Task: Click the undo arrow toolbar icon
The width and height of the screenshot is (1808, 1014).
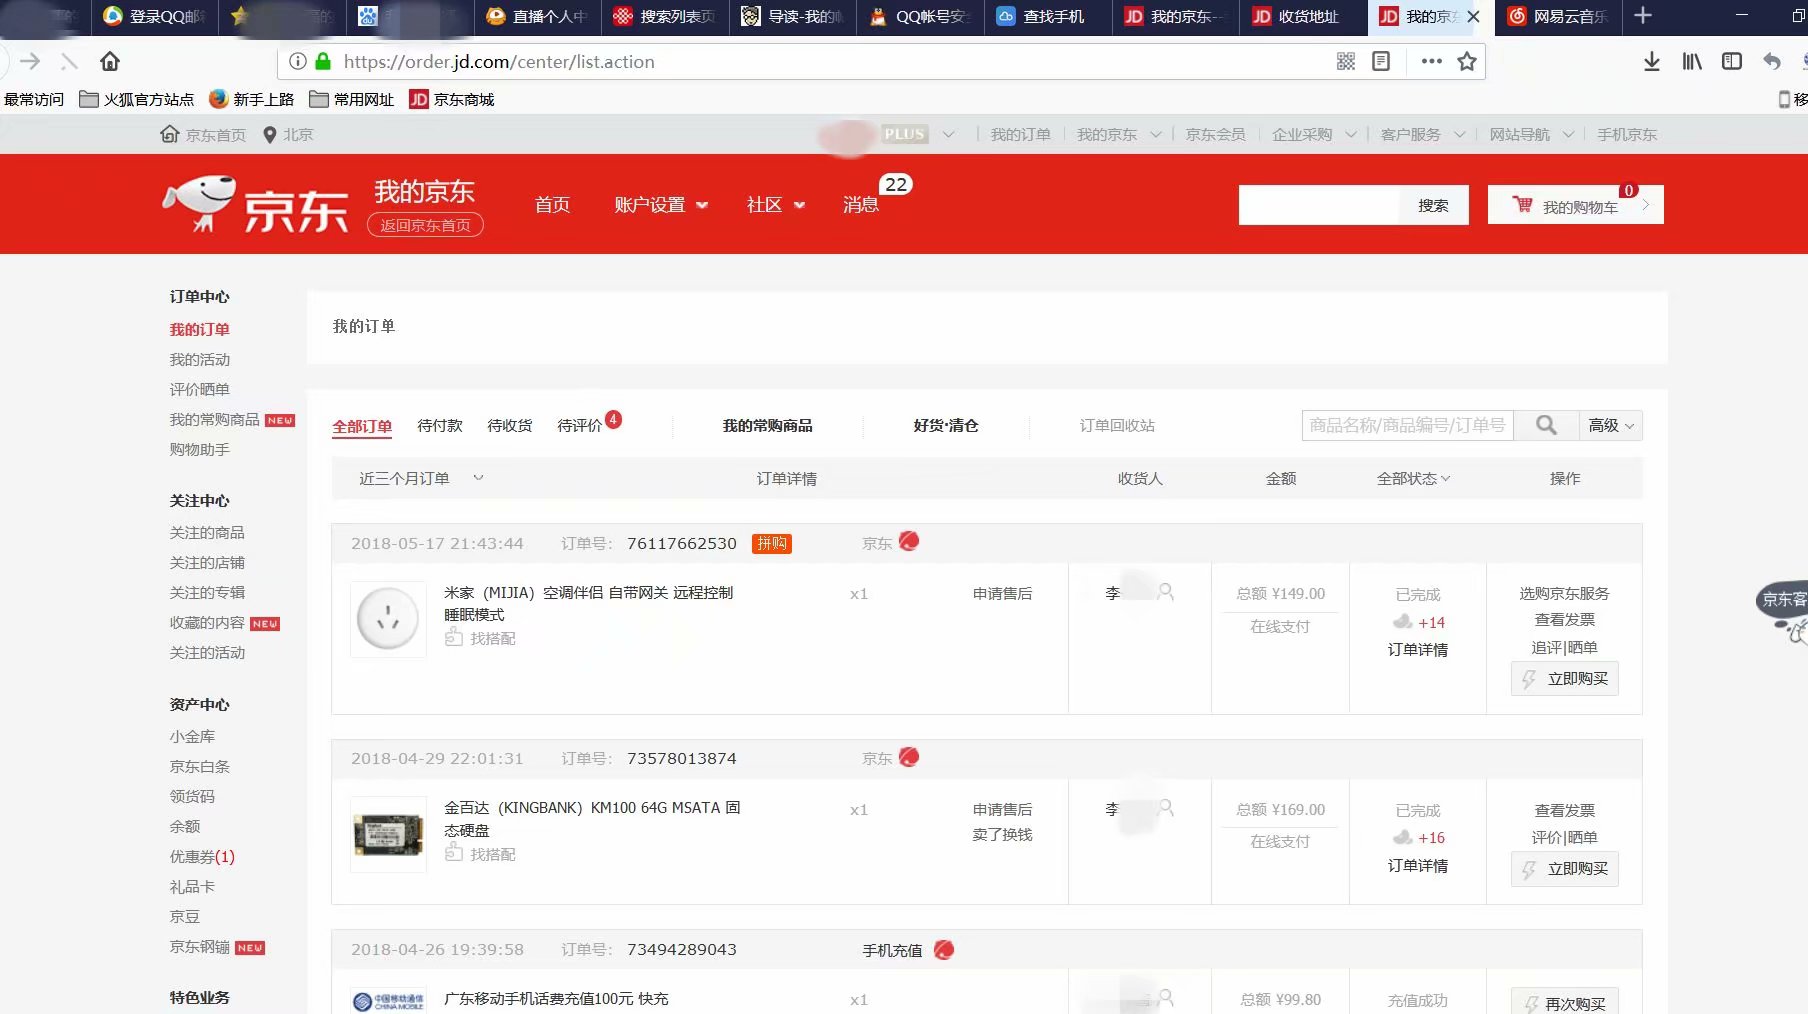Action: (1772, 62)
